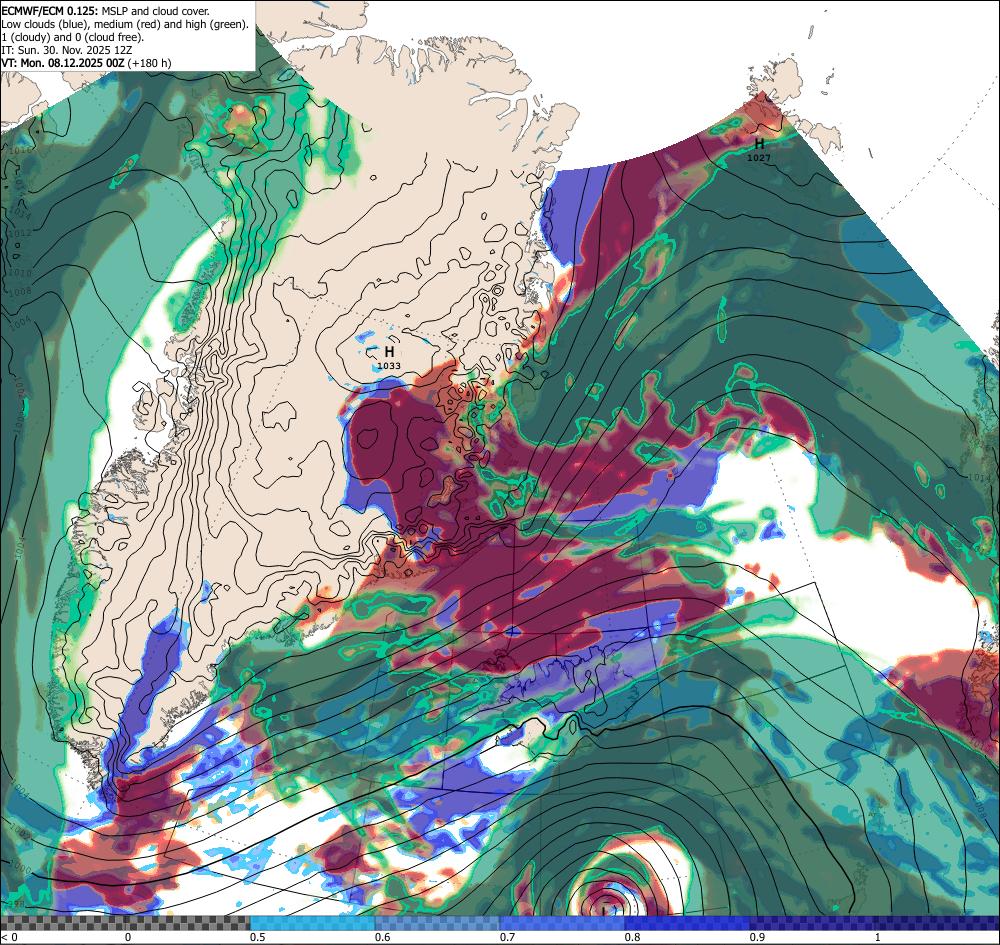Click the 0.5–0.6 light blue colorbar segment
This screenshot has width=1000, height=945.
(312, 923)
